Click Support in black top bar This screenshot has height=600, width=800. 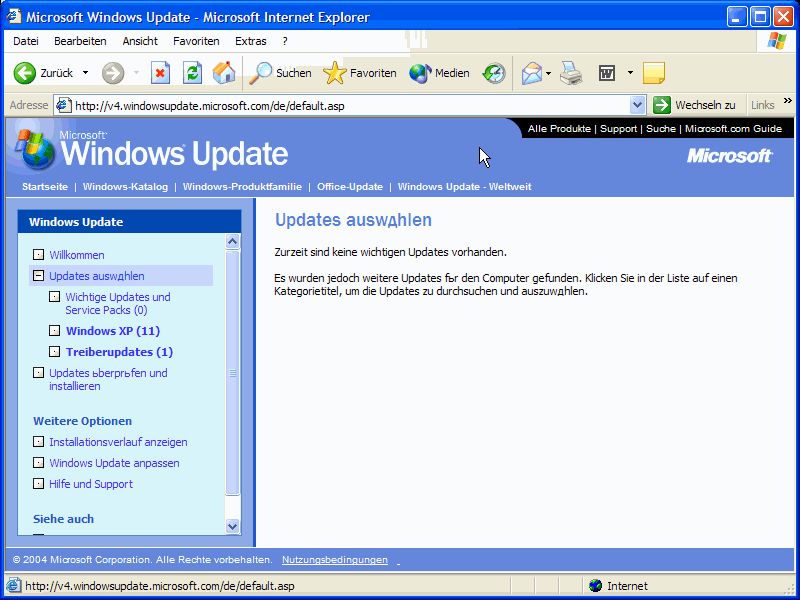(618, 129)
